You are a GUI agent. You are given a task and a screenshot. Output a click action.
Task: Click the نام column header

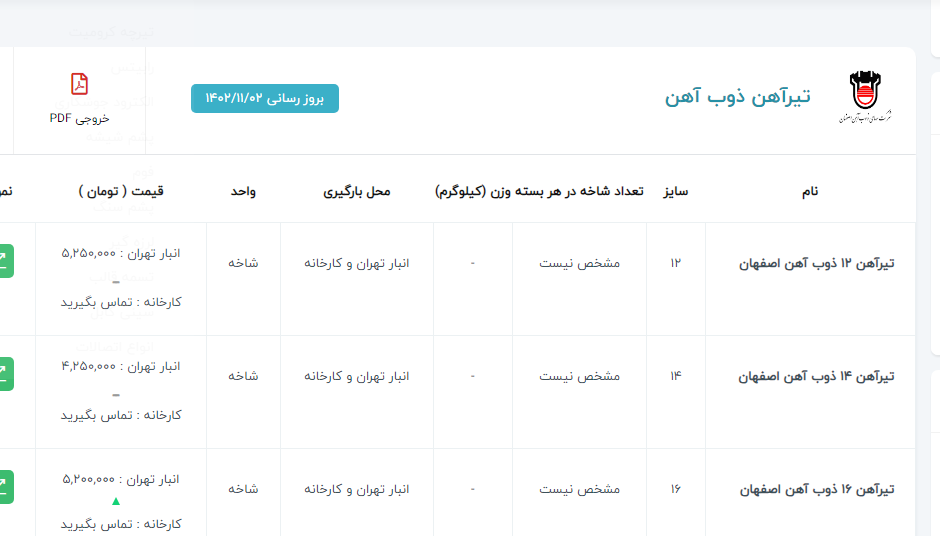click(810, 191)
